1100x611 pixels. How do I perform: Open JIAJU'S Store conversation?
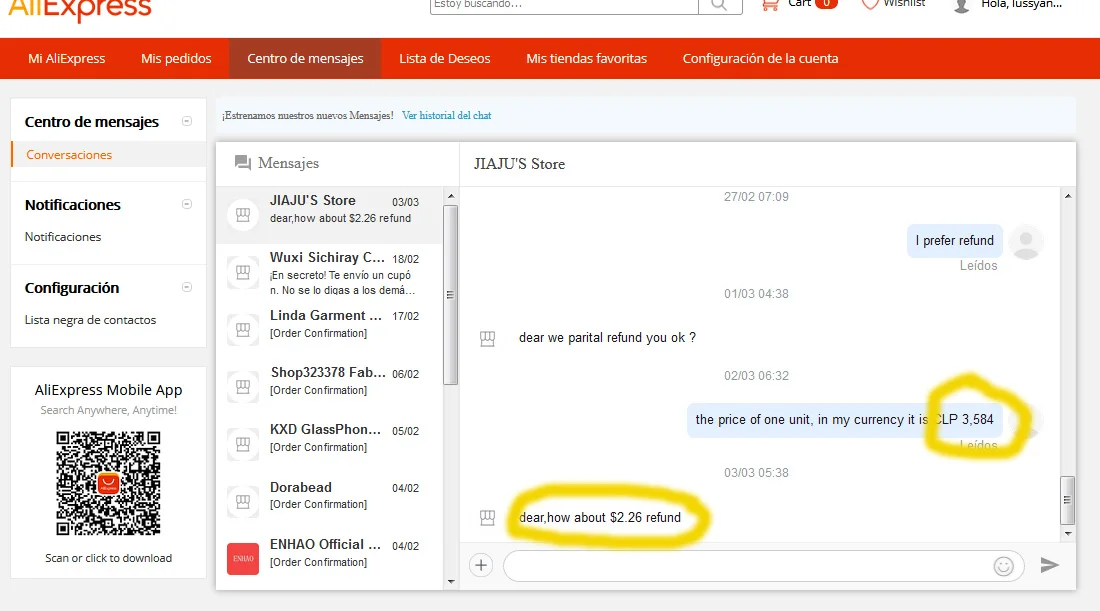click(x=330, y=215)
